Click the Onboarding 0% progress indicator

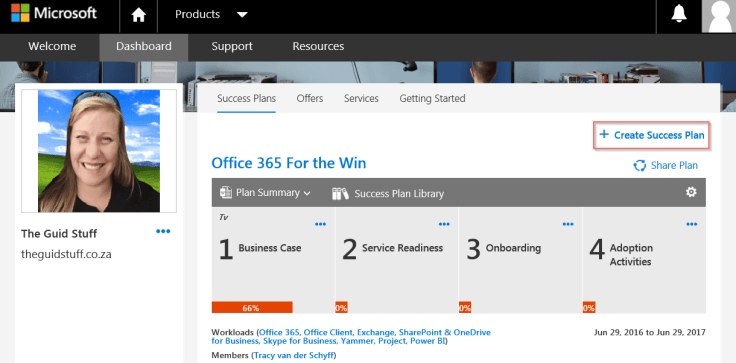click(x=465, y=308)
